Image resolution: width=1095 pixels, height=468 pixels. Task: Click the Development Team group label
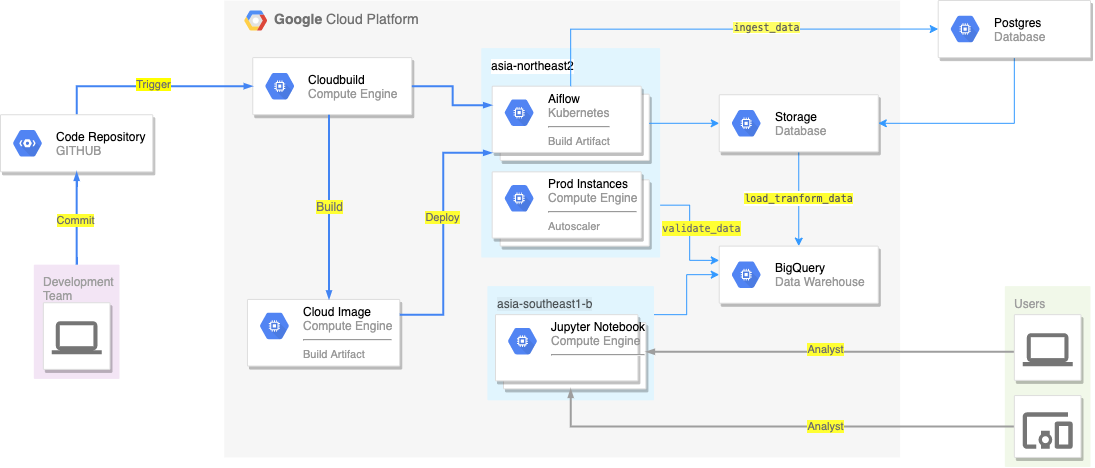(78, 288)
